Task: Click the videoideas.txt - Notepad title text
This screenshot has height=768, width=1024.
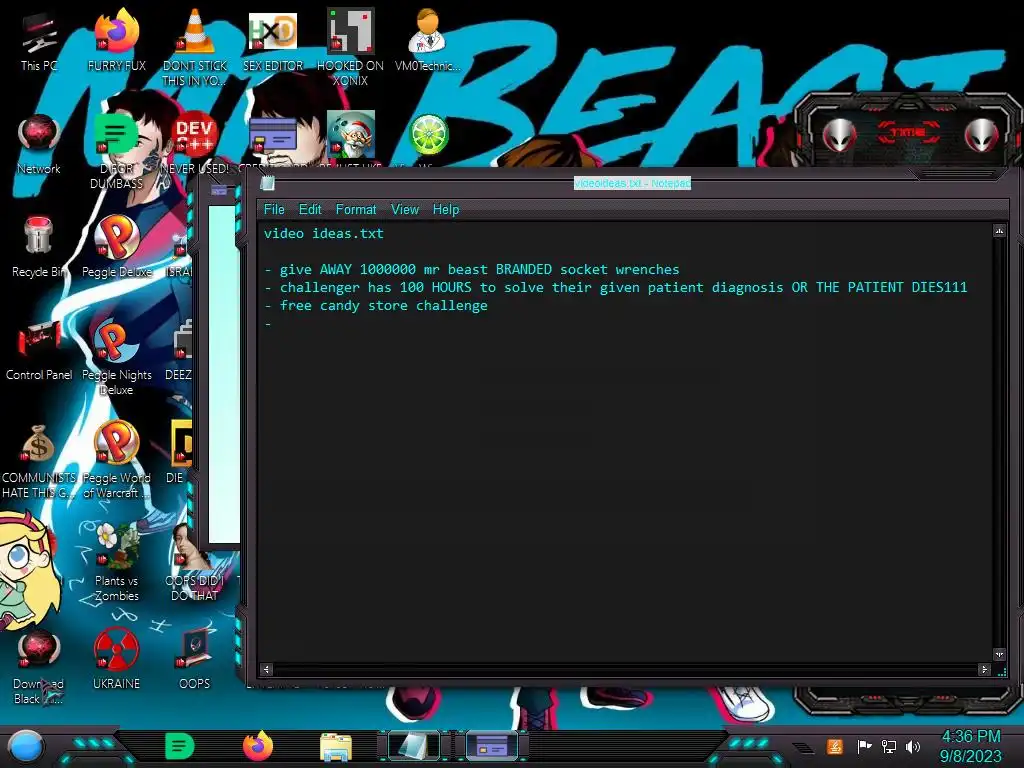Action: 632,184
